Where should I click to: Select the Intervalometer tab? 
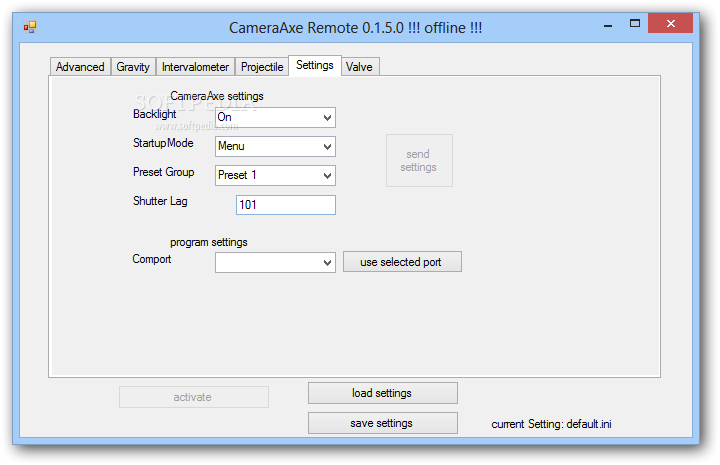(x=195, y=67)
